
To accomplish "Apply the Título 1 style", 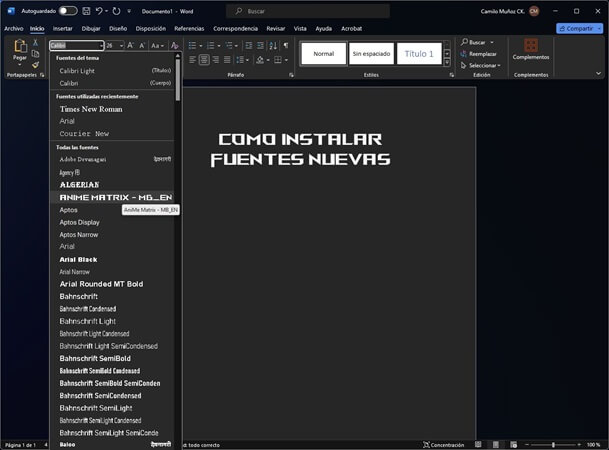I will [x=419, y=54].
